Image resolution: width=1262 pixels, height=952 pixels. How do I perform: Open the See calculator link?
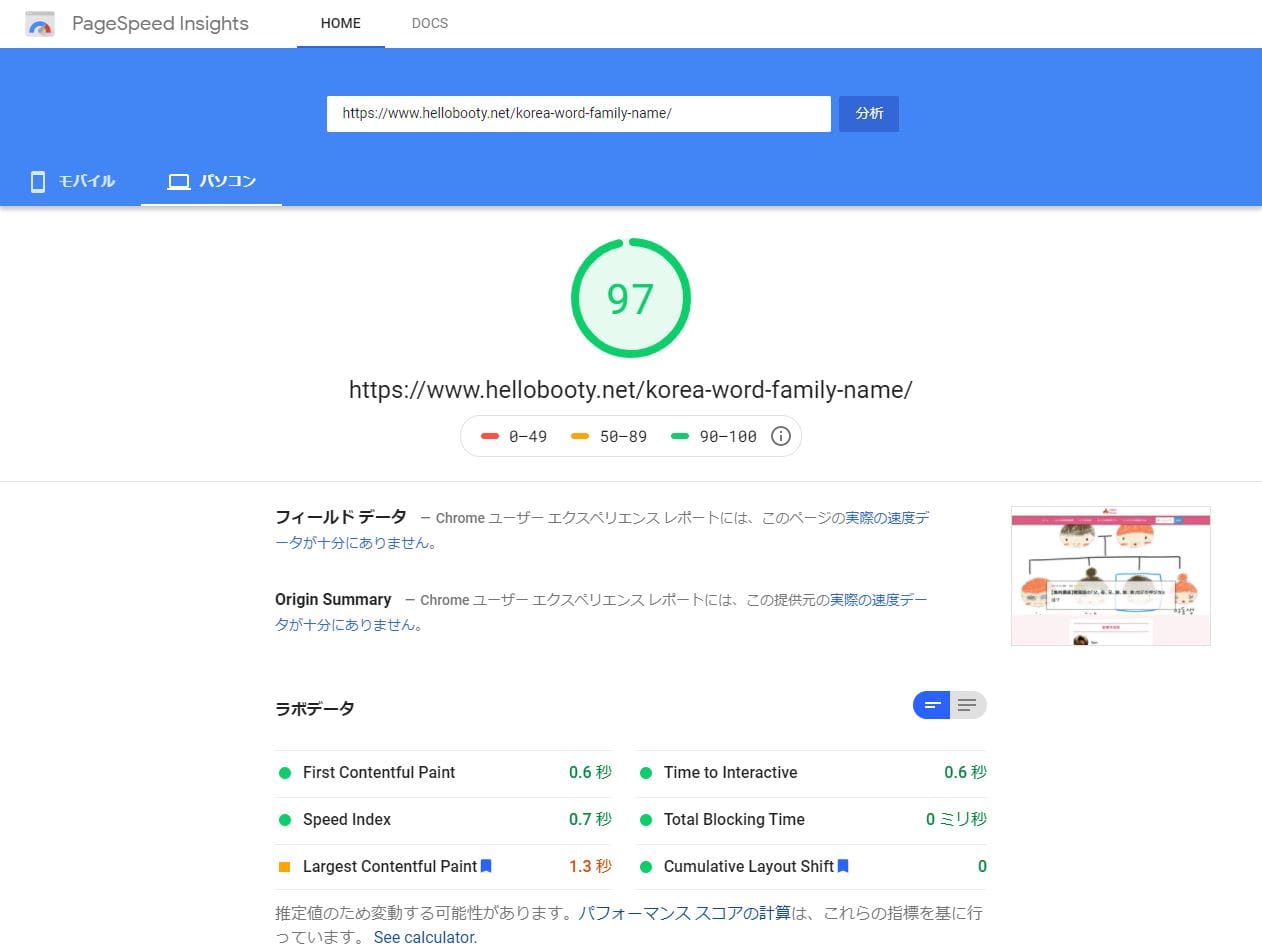click(425, 937)
